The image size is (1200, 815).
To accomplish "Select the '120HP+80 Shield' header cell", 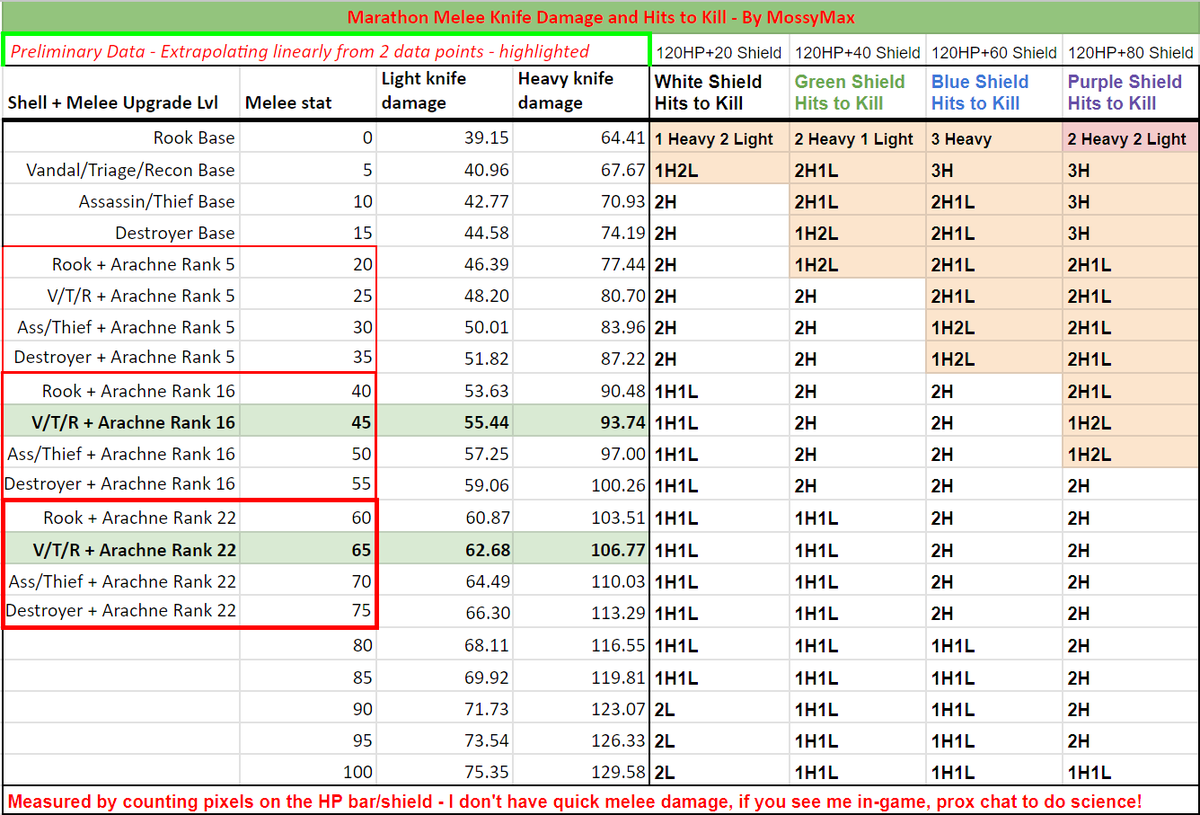I will 1131,52.
